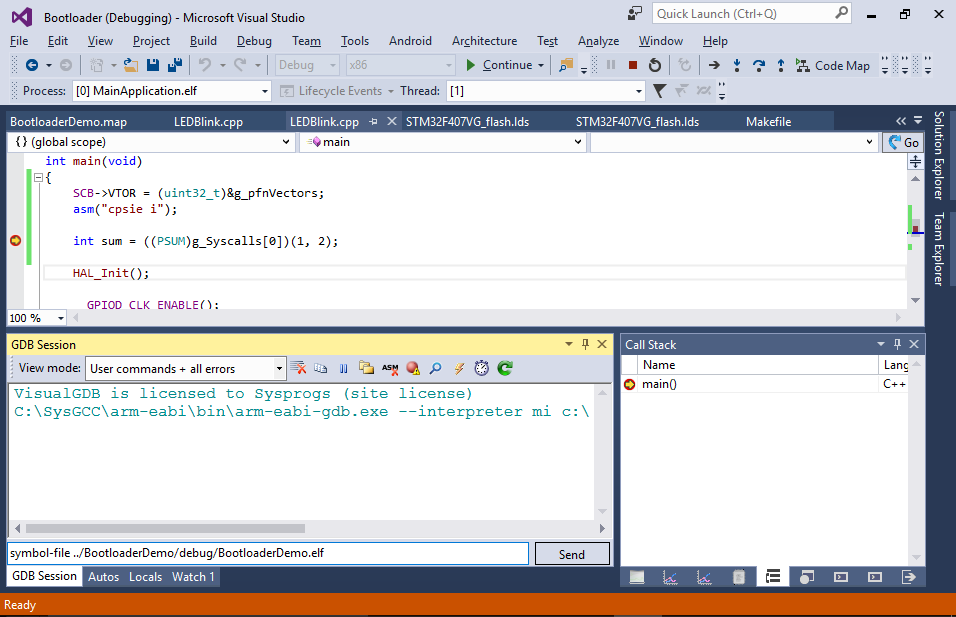956x617 pixels.
Task: Click the Step Out icon
Action: tap(780, 65)
